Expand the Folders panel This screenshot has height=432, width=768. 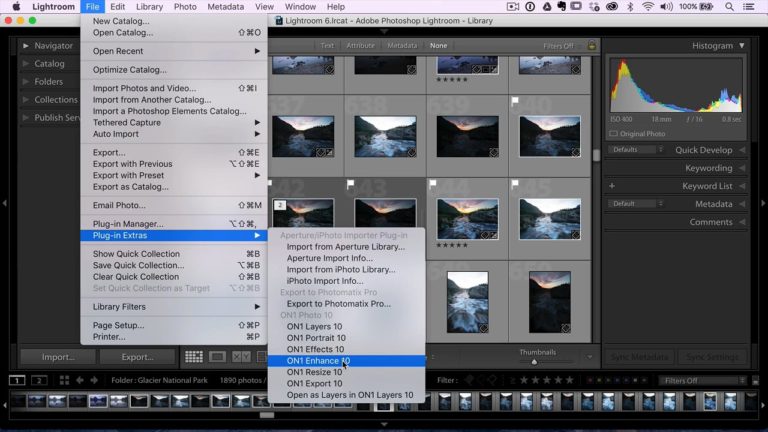[25, 82]
